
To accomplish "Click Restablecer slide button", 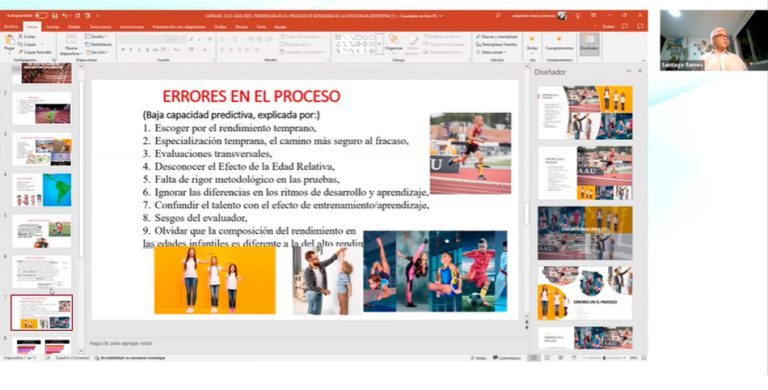I will (x=99, y=44).
